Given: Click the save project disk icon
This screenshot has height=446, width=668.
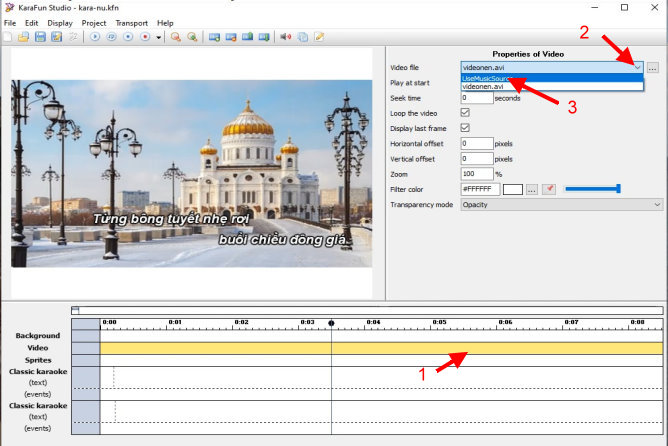Looking at the screenshot, I should [40, 37].
